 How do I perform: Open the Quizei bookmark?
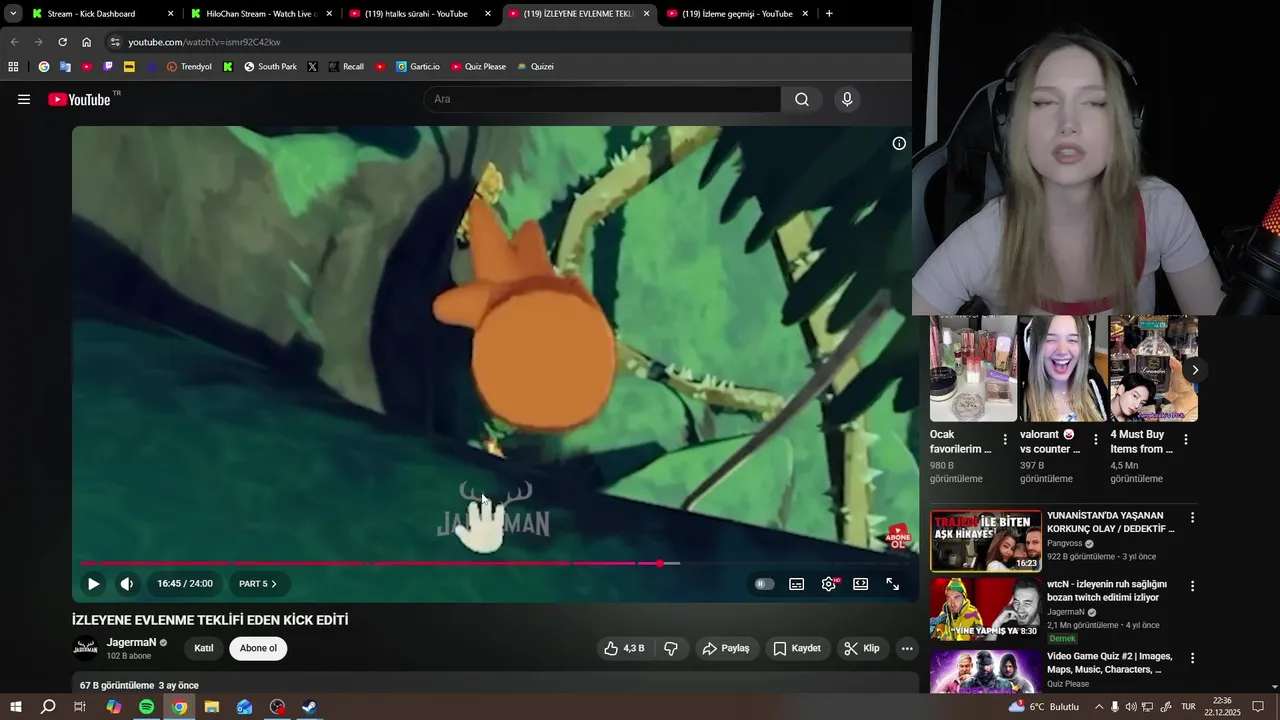535,67
